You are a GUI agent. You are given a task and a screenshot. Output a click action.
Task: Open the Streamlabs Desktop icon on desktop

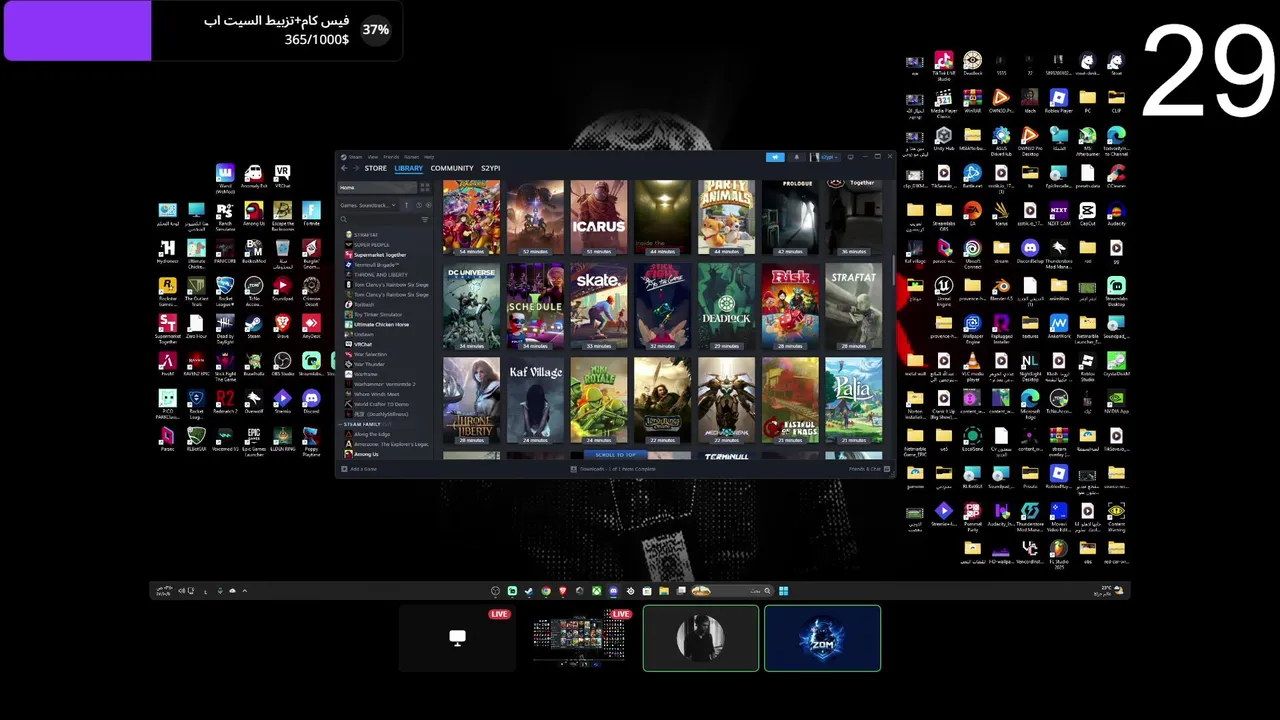point(1116,291)
